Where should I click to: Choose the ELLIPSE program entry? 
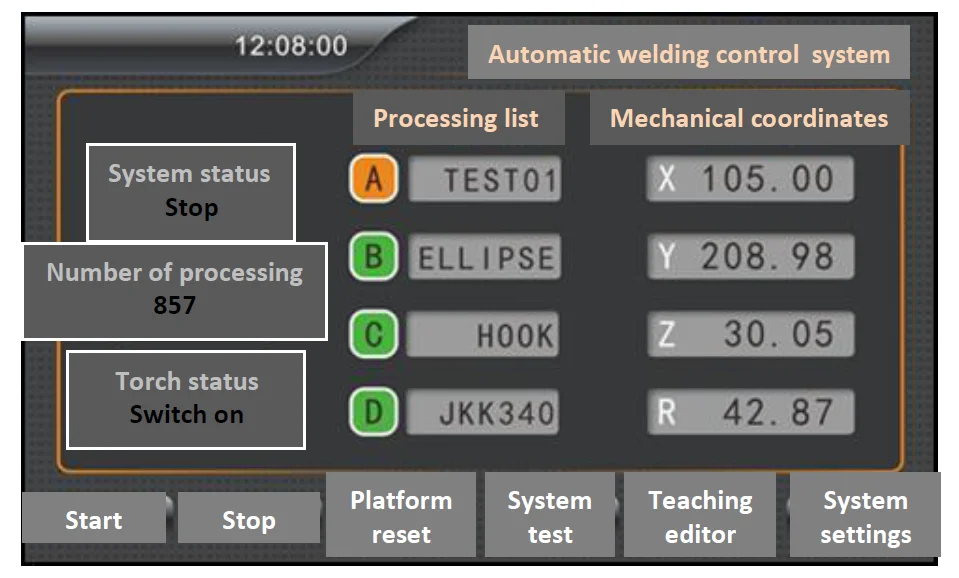click(x=485, y=257)
